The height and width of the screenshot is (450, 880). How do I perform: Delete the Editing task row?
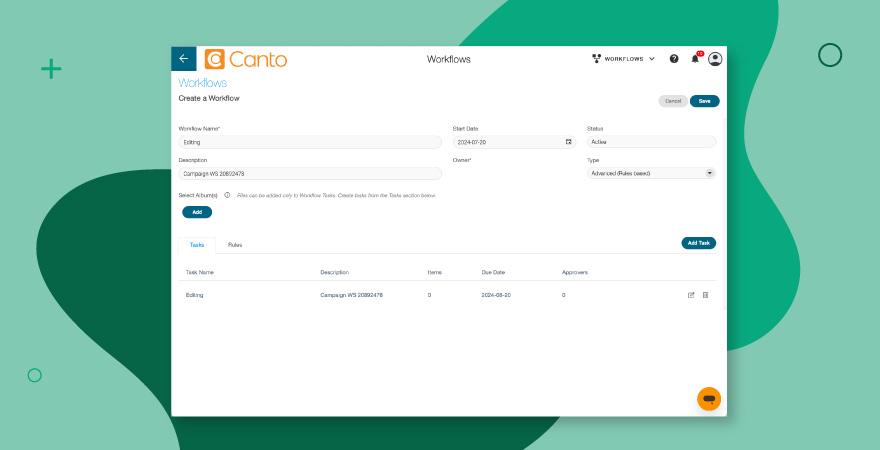pos(705,295)
